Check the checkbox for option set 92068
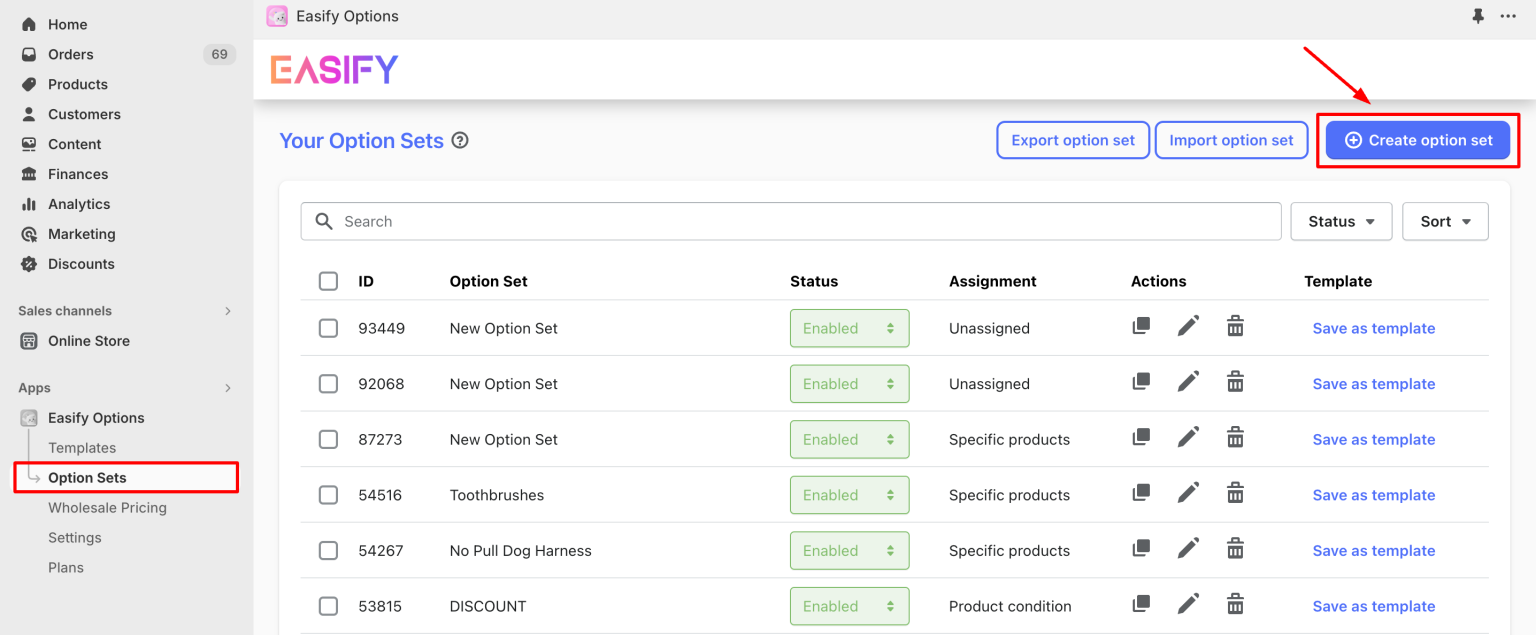Screen dimensions: 1536x635 [x=328, y=383]
